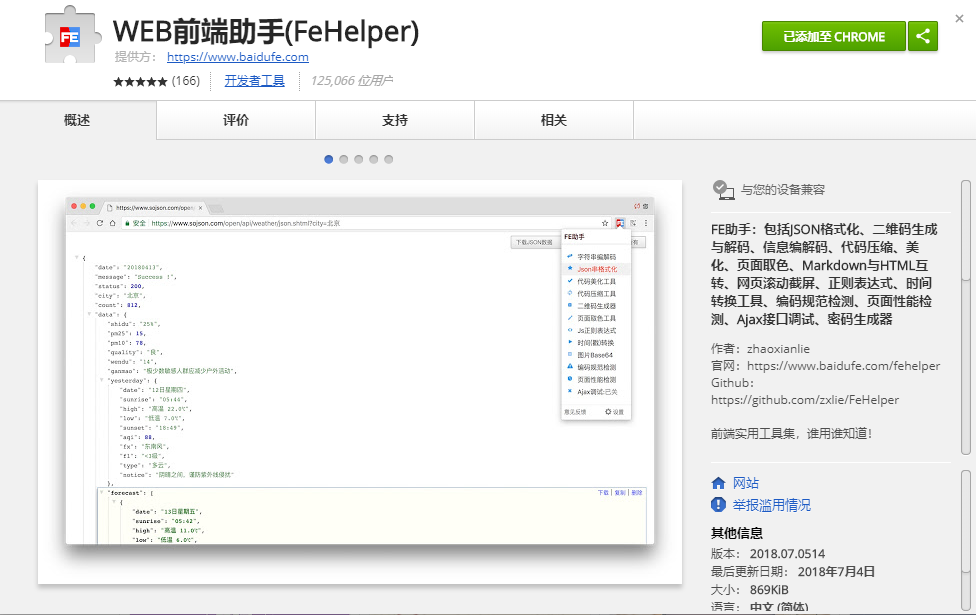The width and height of the screenshot is (976, 615).
Task: Click the https://github.com/zxlie/FeHelper text
Action: (x=805, y=400)
